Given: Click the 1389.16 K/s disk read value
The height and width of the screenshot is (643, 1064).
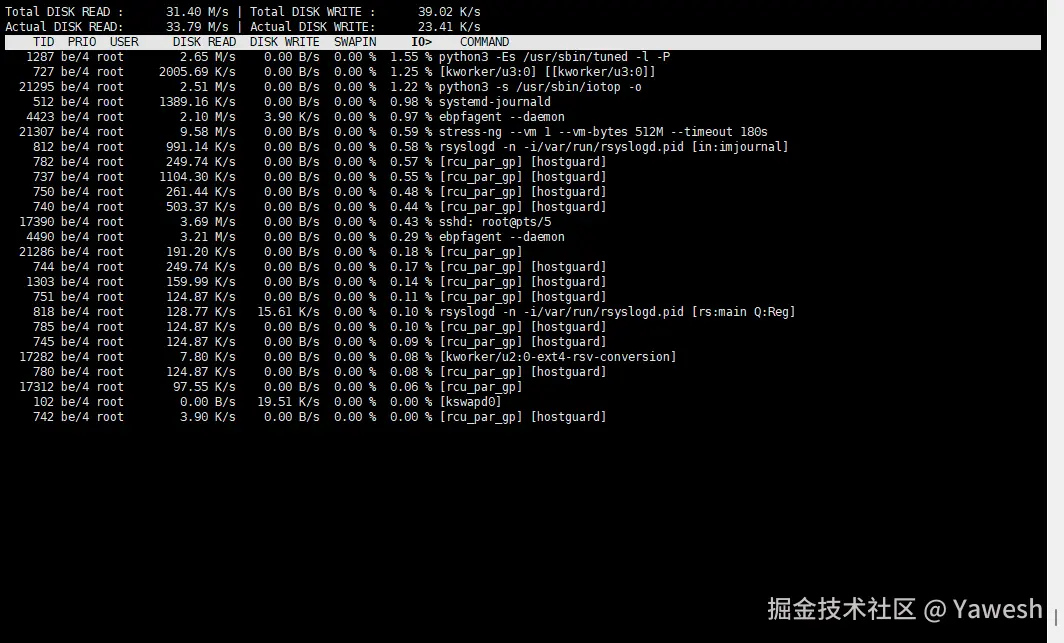Looking at the screenshot, I should coord(197,102).
